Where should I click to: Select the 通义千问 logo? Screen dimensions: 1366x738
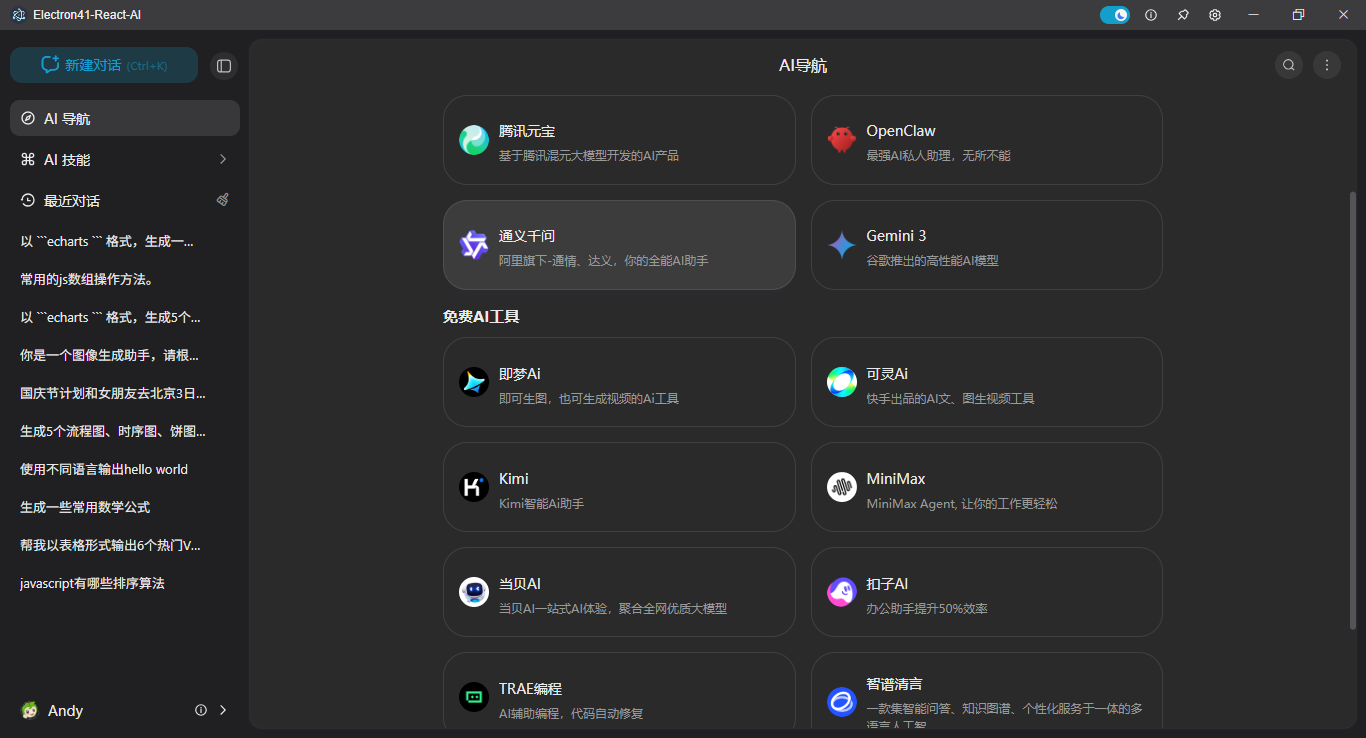click(474, 245)
